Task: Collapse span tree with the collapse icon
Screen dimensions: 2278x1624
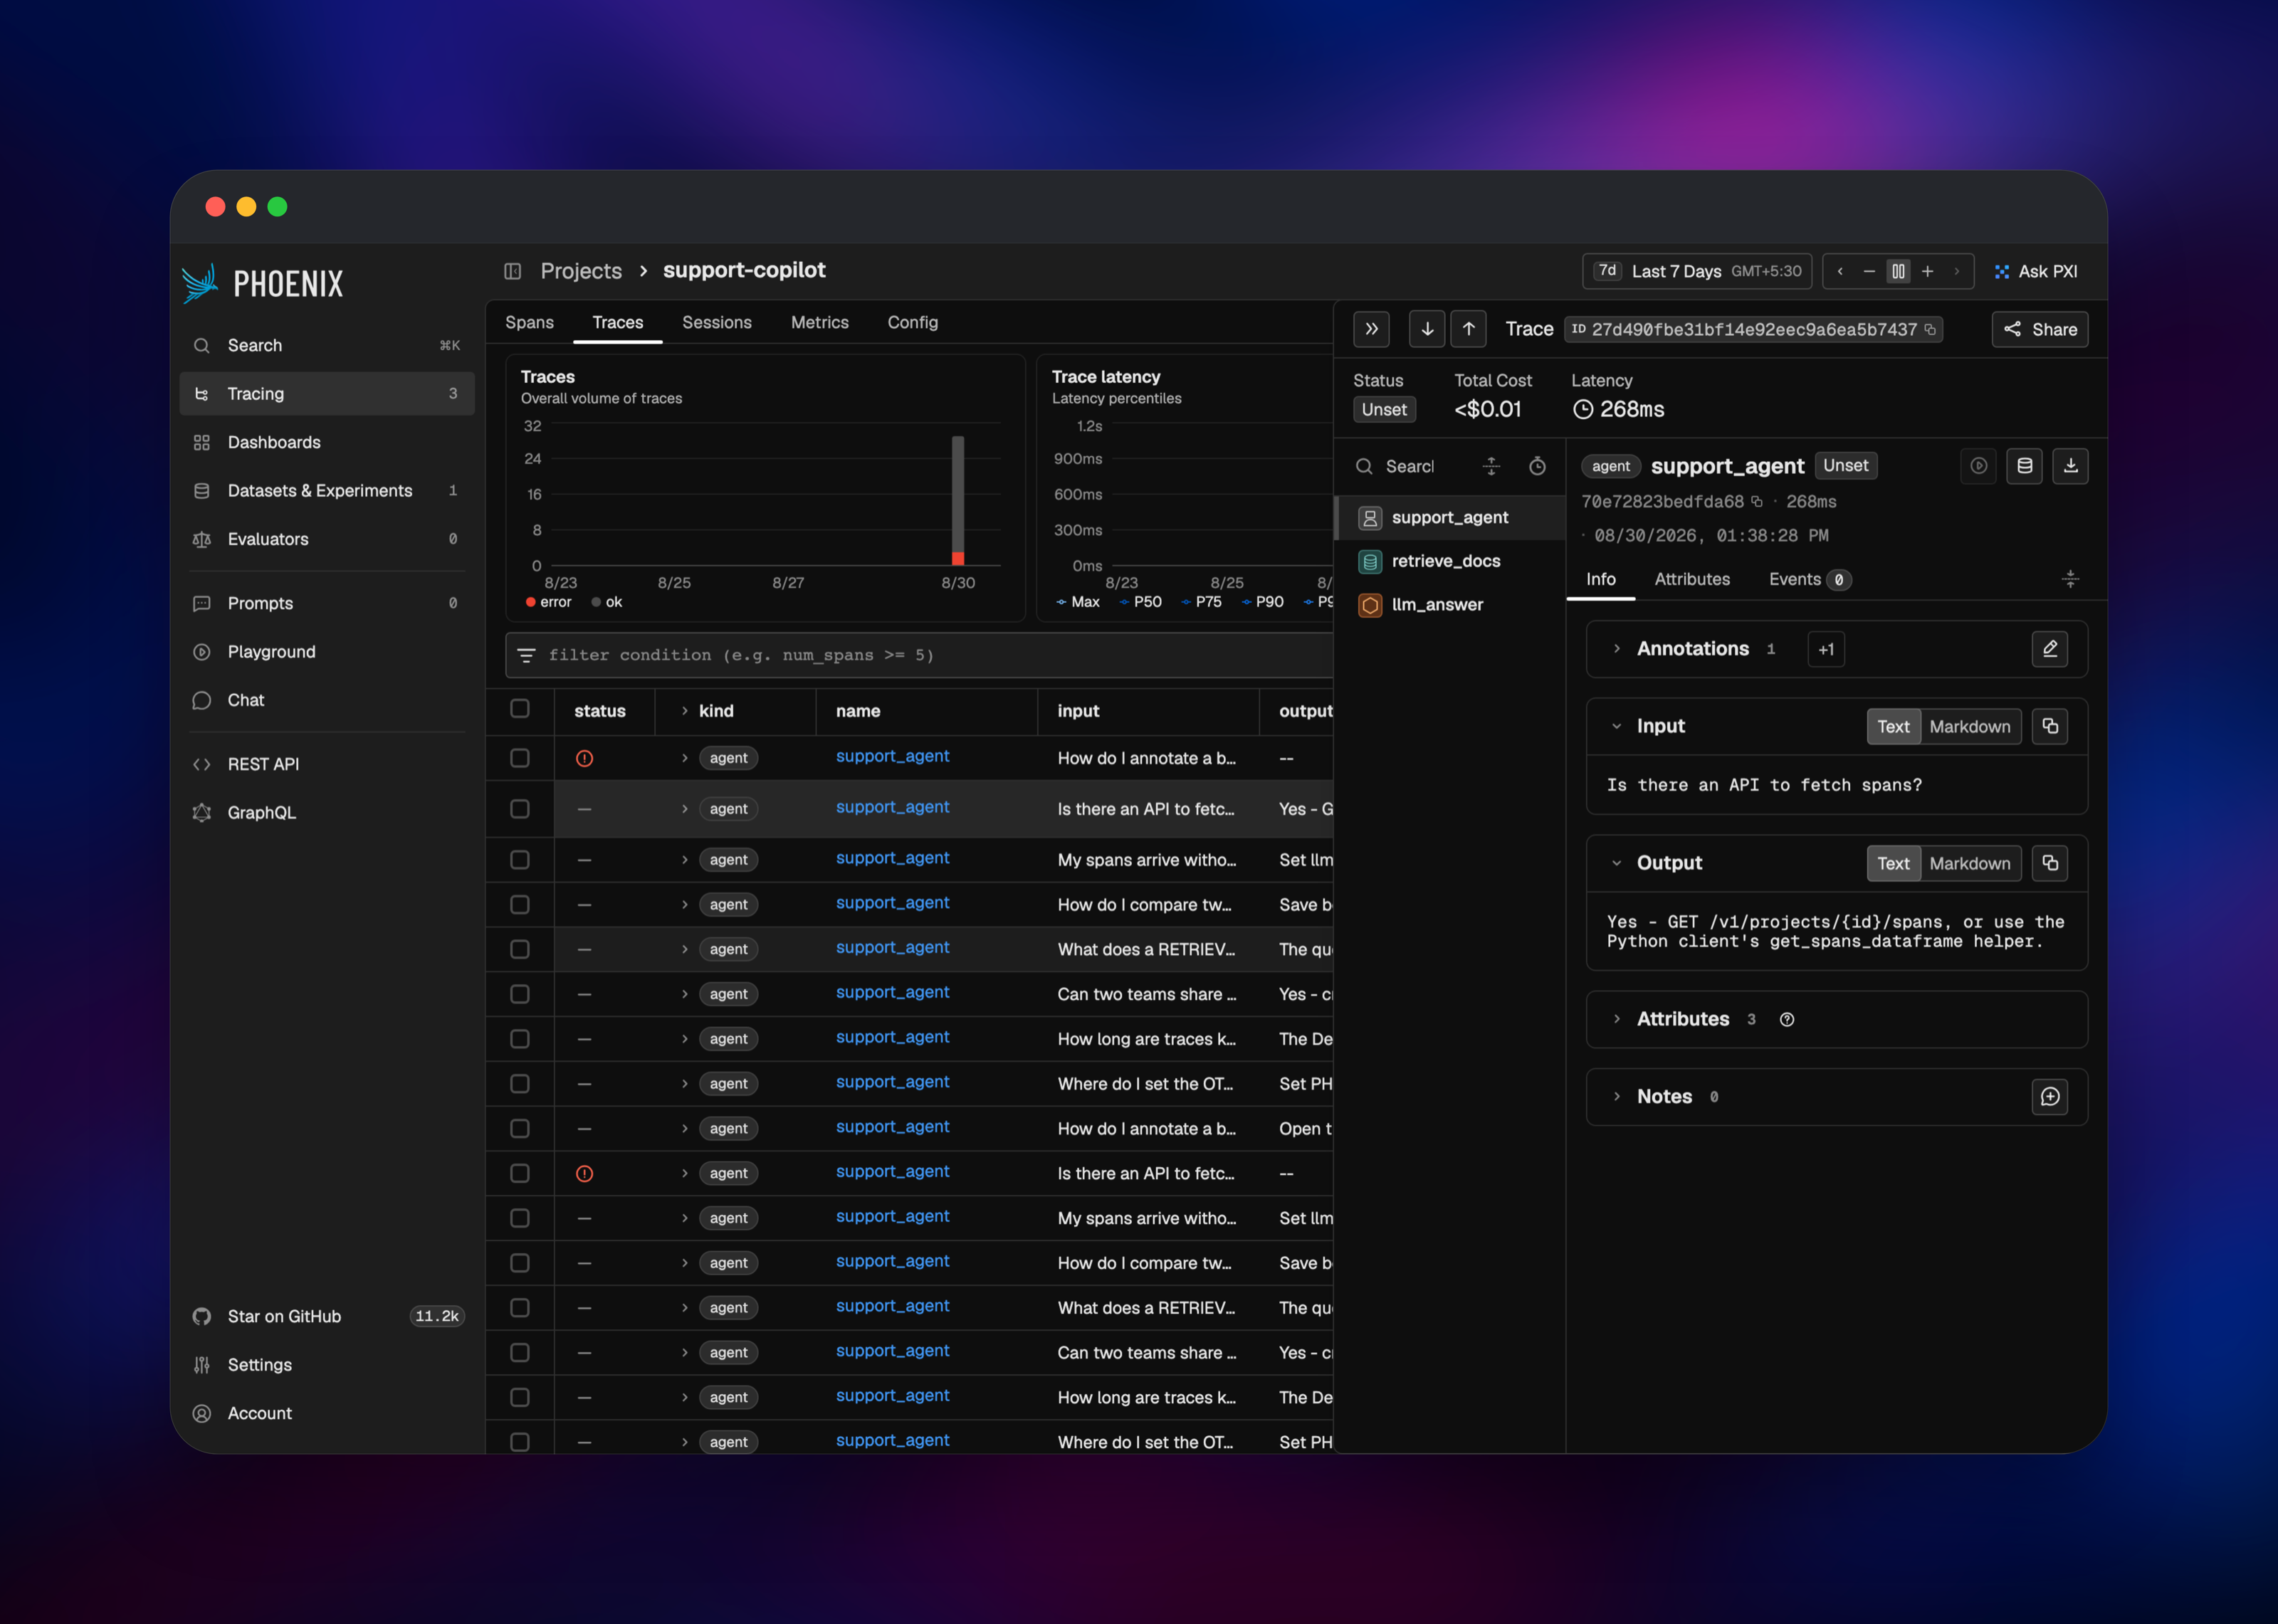Action: pyautogui.click(x=1491, y=466)
